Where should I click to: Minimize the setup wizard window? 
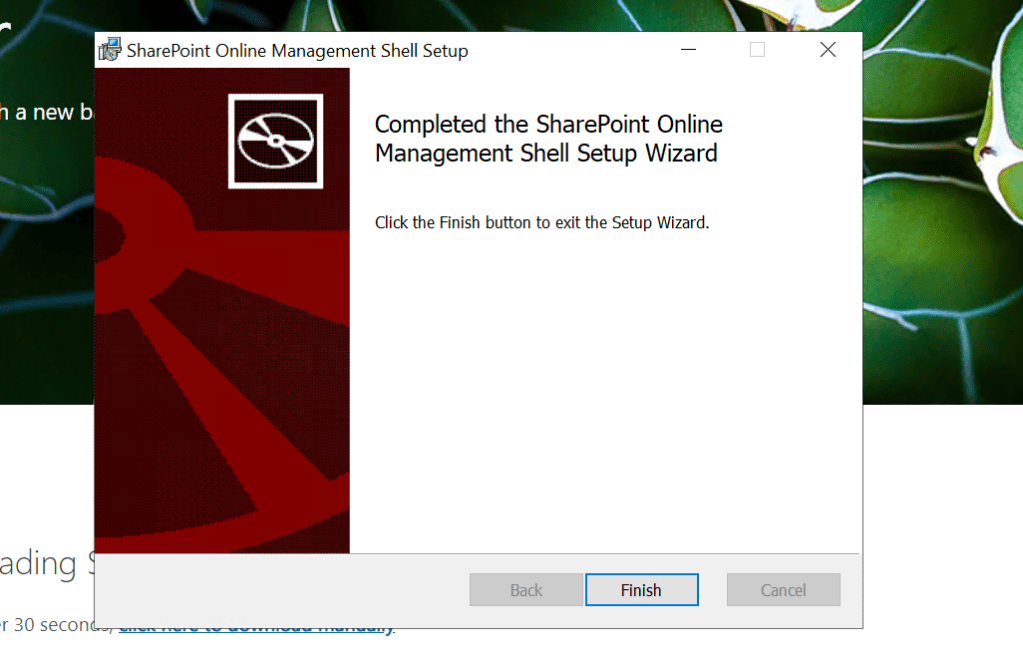[x=688, y=50]
